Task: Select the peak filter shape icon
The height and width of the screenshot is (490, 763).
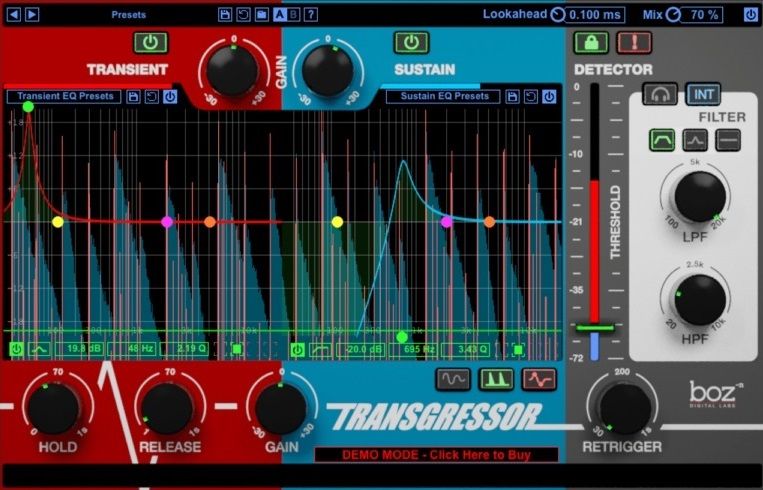Action: tap(695, 140)
